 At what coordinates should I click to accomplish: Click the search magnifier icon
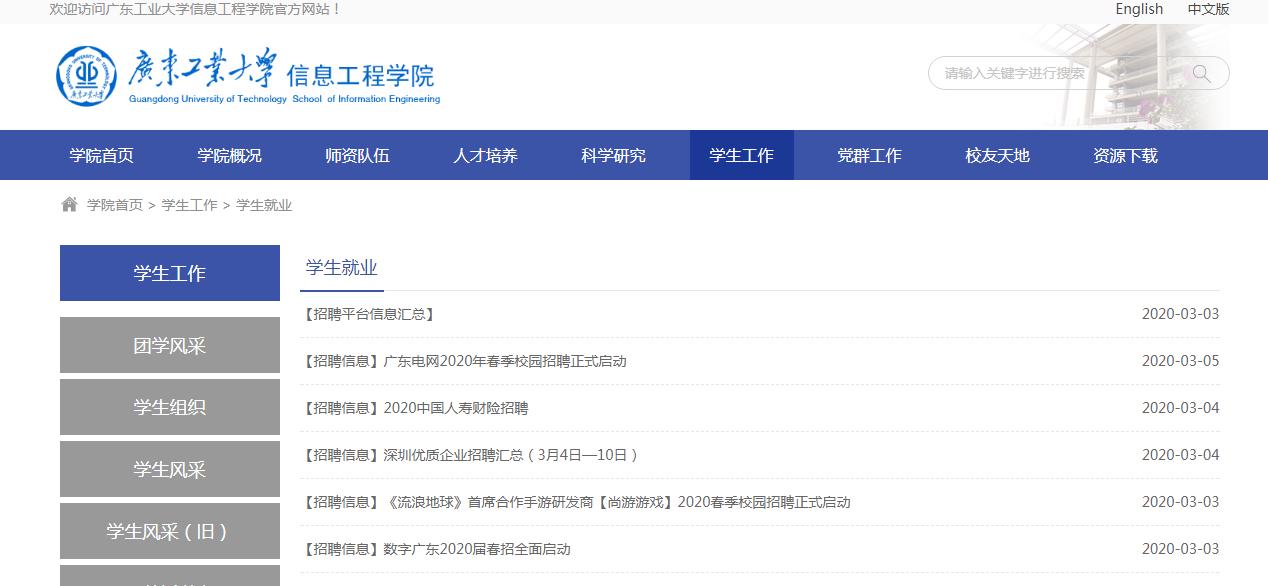(1201, 73)
